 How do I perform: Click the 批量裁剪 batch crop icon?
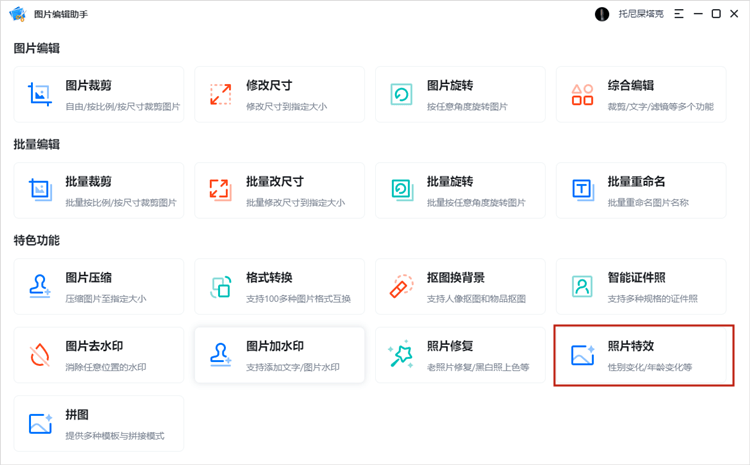click(40, 190)
